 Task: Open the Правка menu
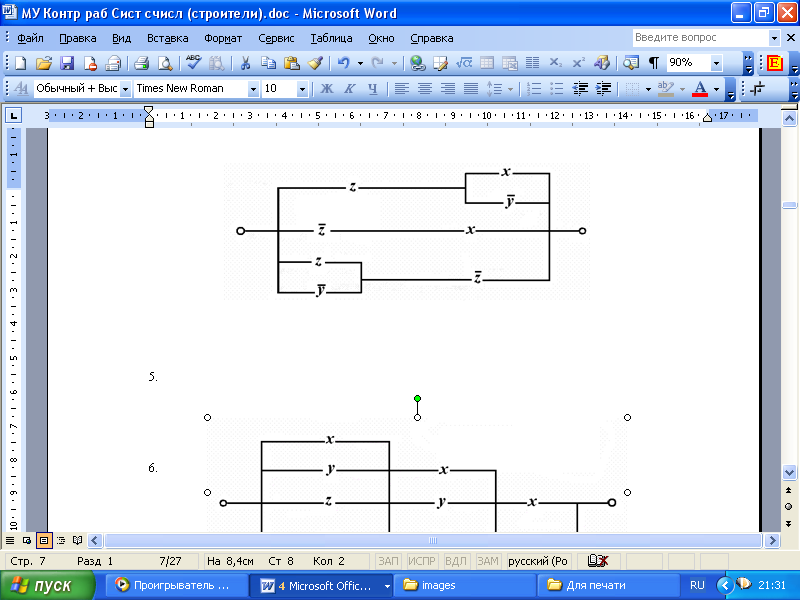tap(78, 38)
